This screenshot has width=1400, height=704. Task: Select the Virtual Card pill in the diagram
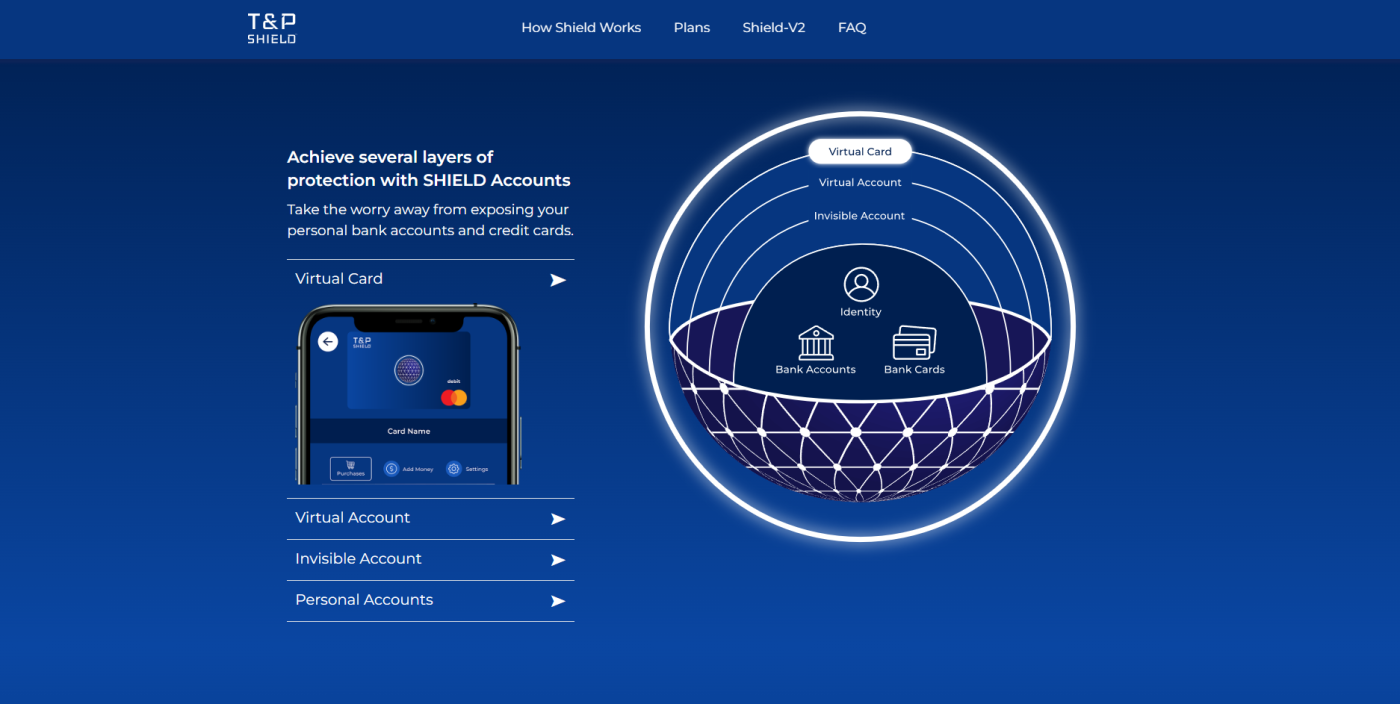tap(860, 151)
